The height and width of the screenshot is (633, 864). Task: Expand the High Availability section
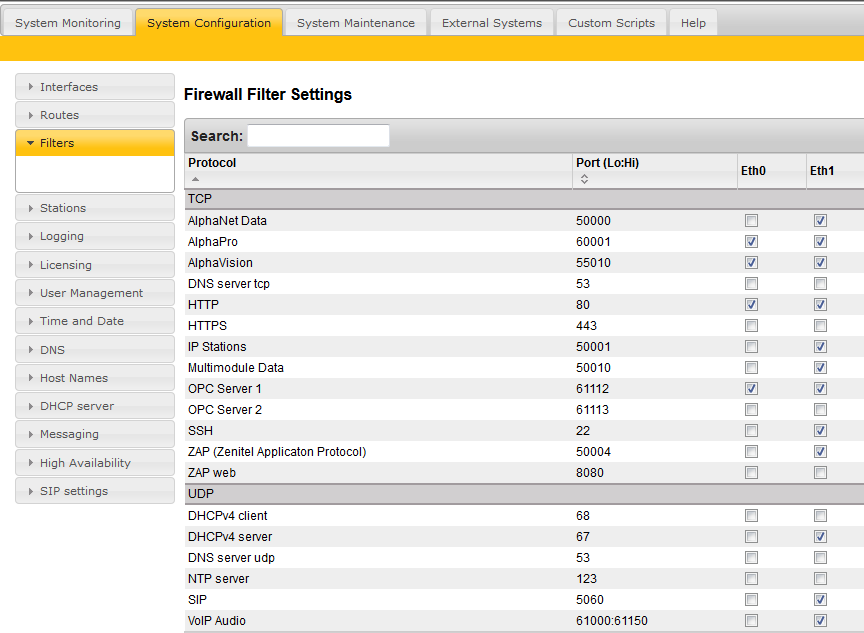coord(95,463)
